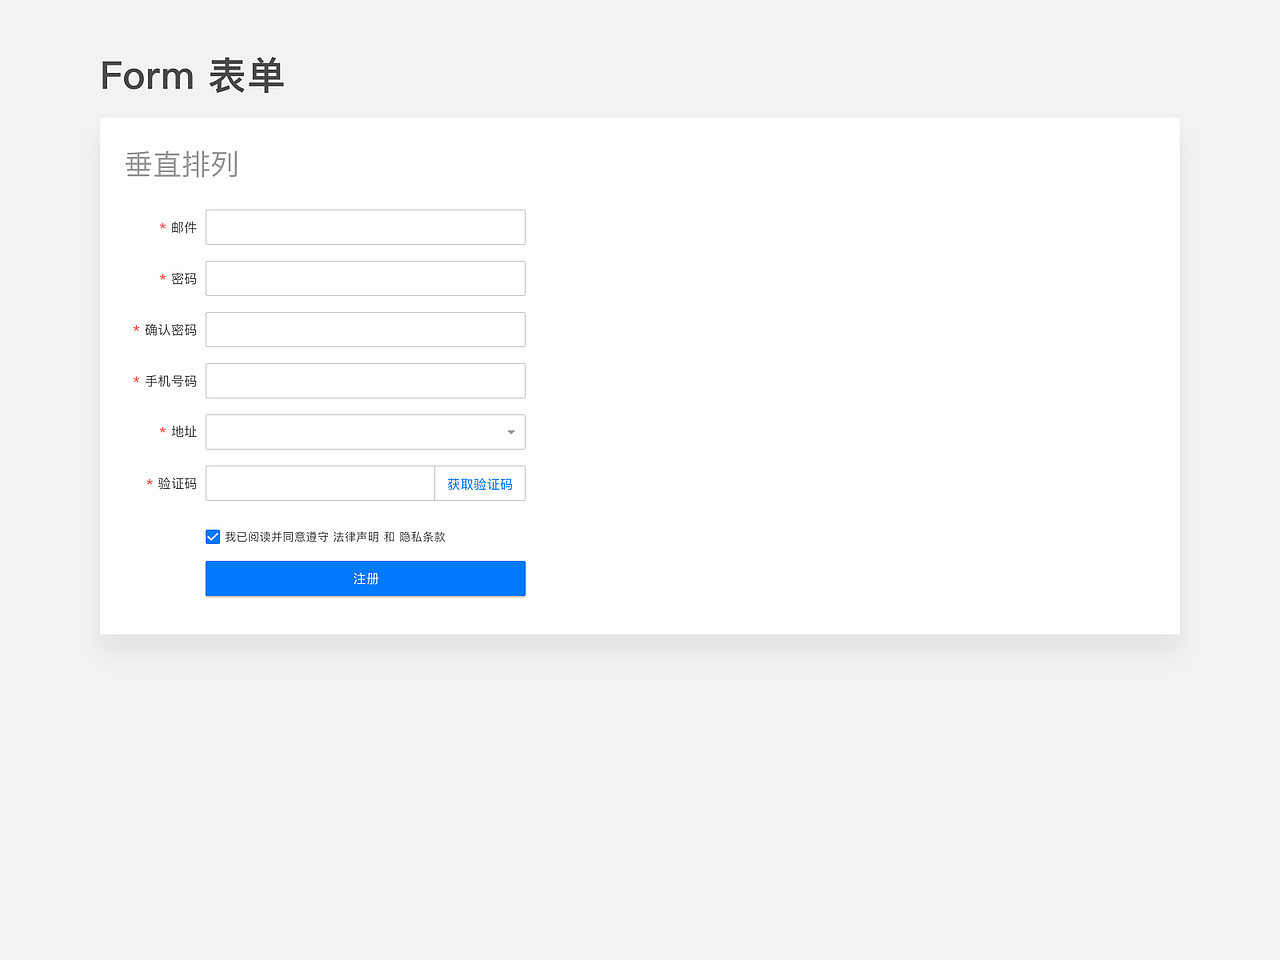The image size is (1280, 960).
Task: Select the 密码 field label
Action: 183,279
